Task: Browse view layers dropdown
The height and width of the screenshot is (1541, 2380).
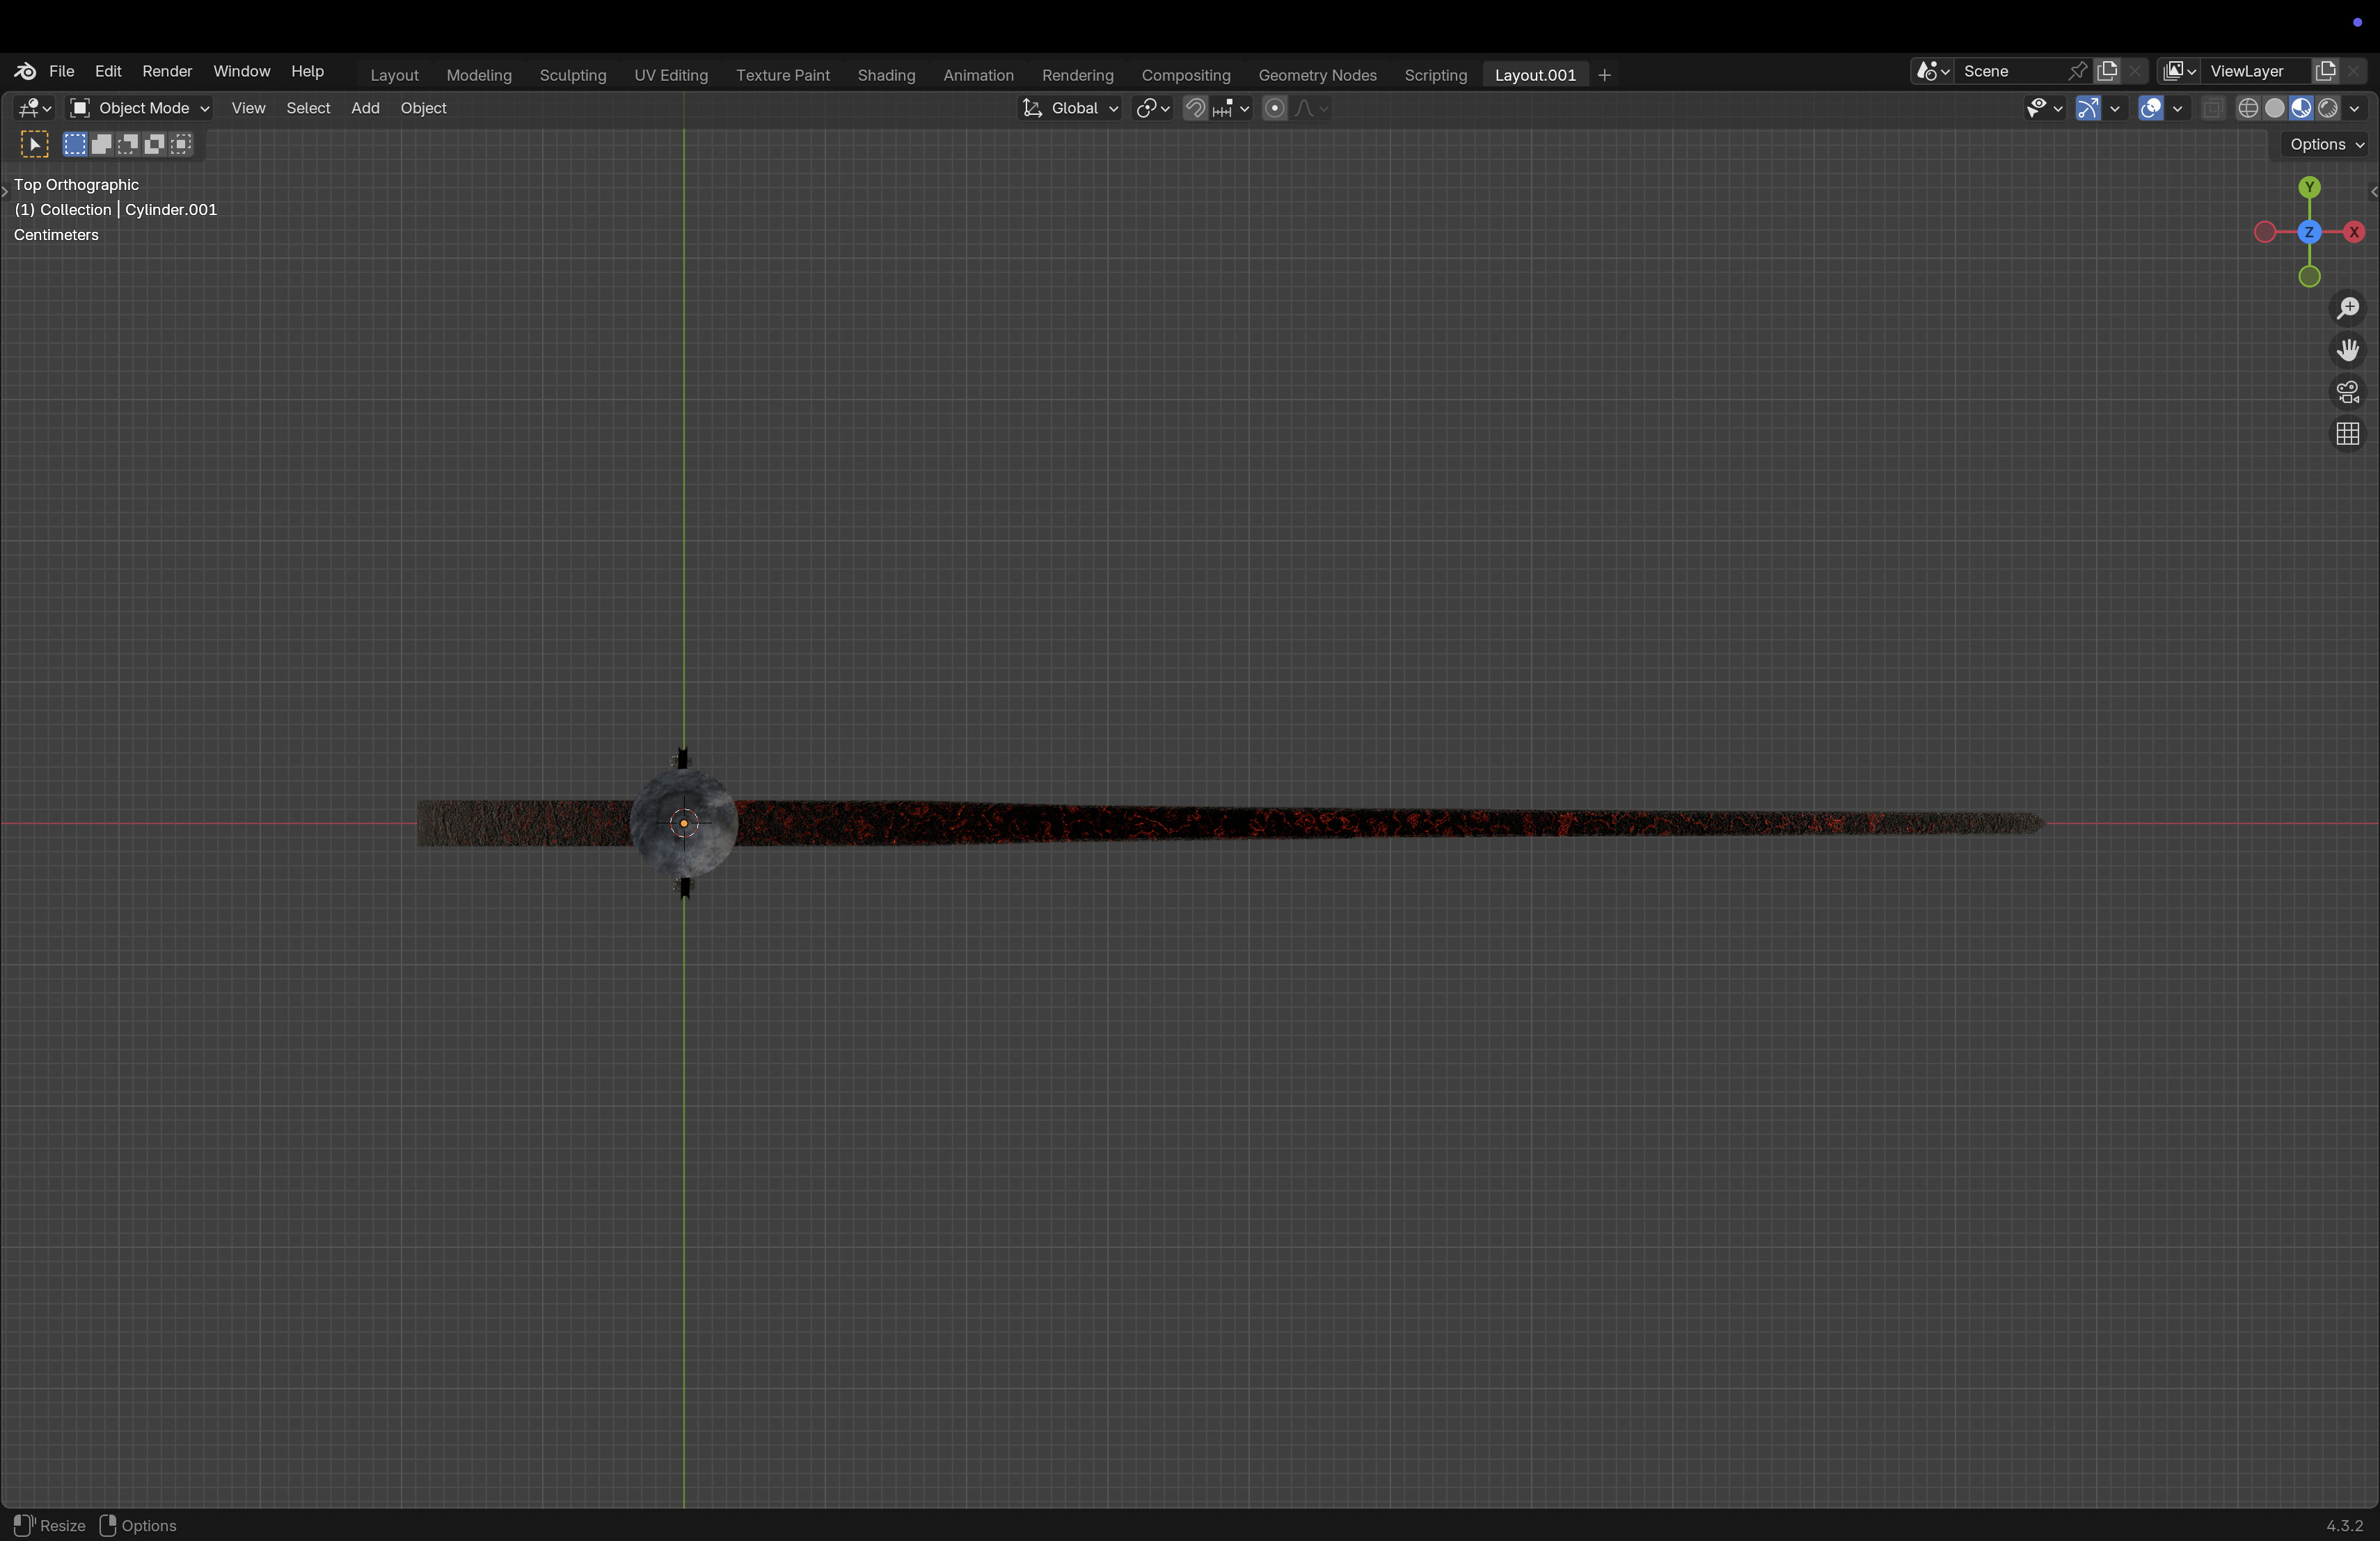Action: [2179, 71]
